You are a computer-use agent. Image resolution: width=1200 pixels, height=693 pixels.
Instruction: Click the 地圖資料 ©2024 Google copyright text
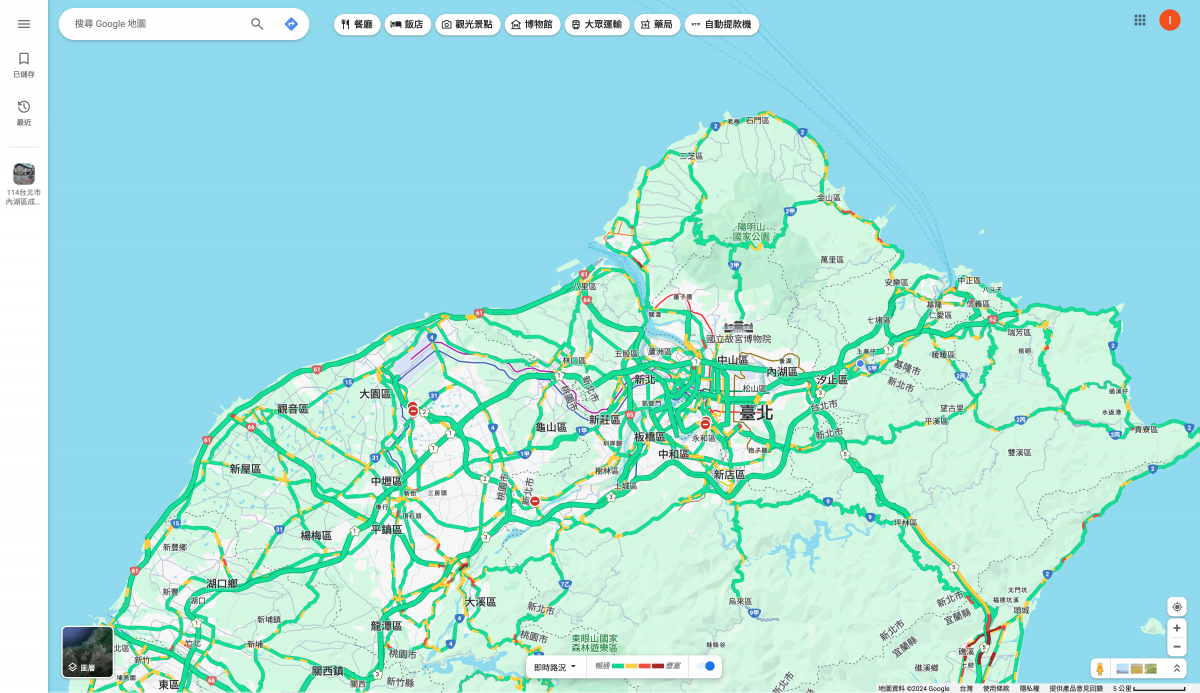click(x=914, y=688)
